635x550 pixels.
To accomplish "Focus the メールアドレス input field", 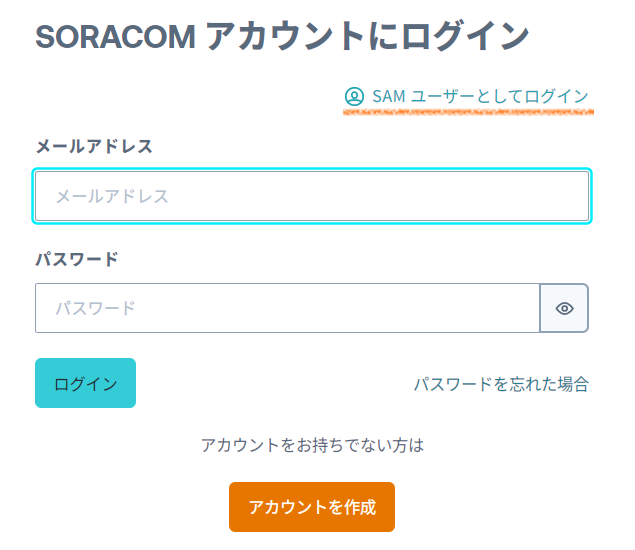I will [312, 196].
